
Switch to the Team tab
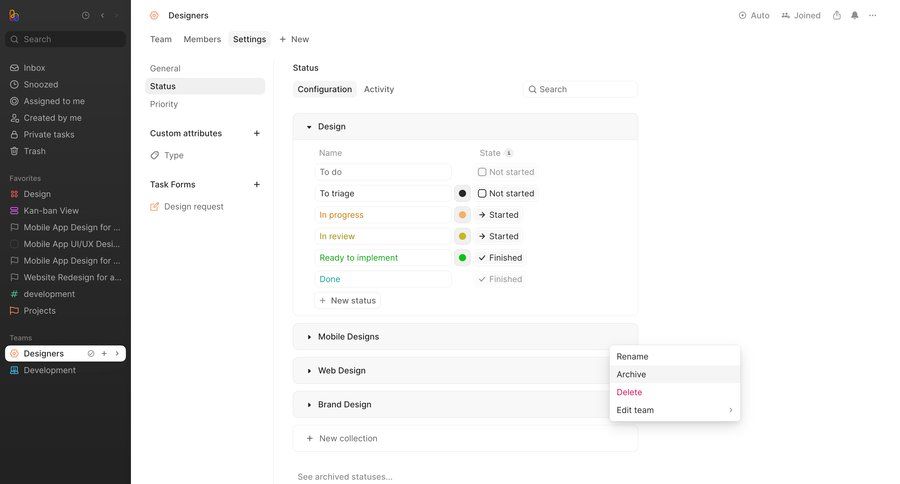[161, 39]
